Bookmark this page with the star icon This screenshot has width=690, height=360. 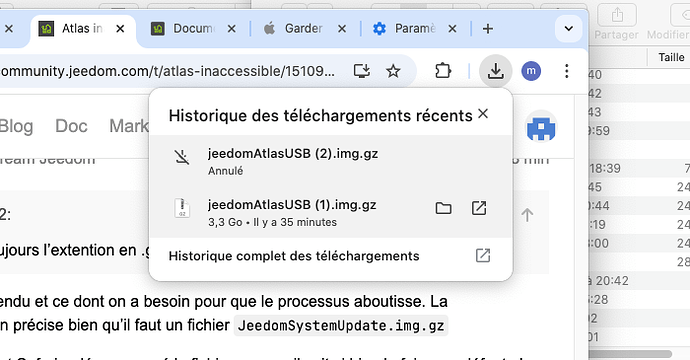click(393, 71)
